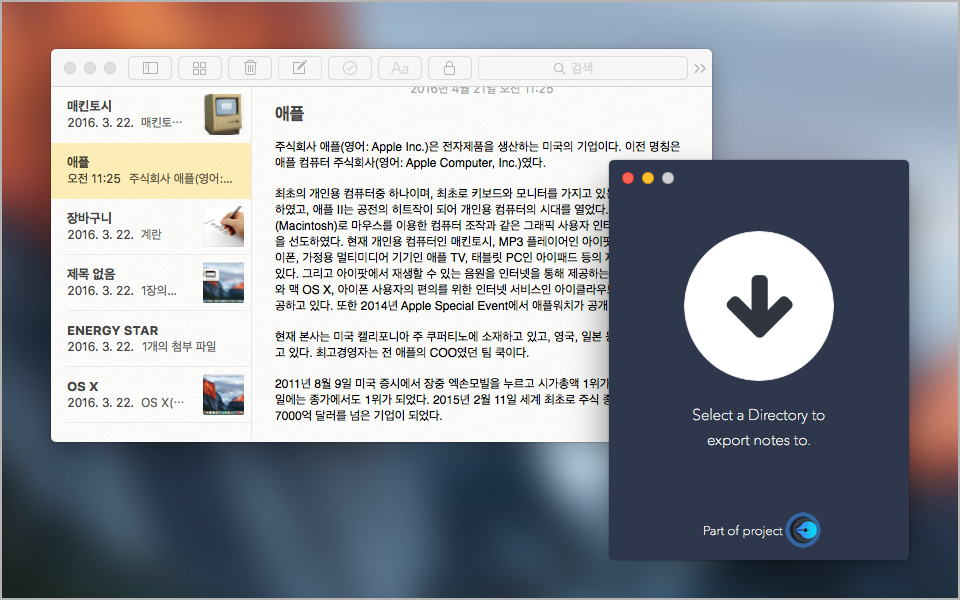Viewport: 960px width, 600px height.
Task: Click the 애플 heading in note body
Action: pos(290,113)
